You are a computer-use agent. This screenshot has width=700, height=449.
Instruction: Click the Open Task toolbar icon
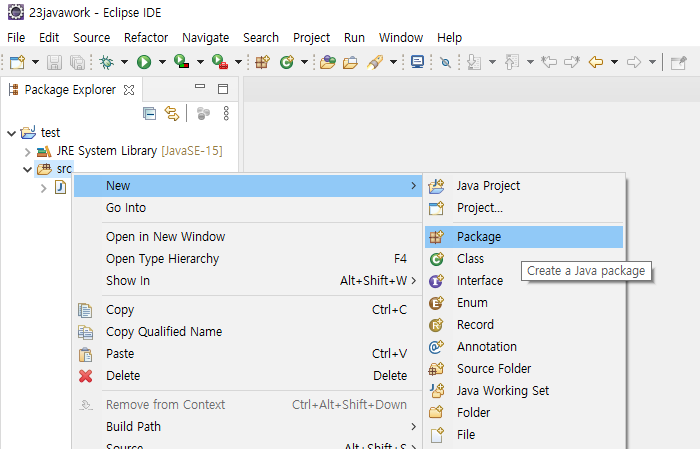(x=350, y=62)
